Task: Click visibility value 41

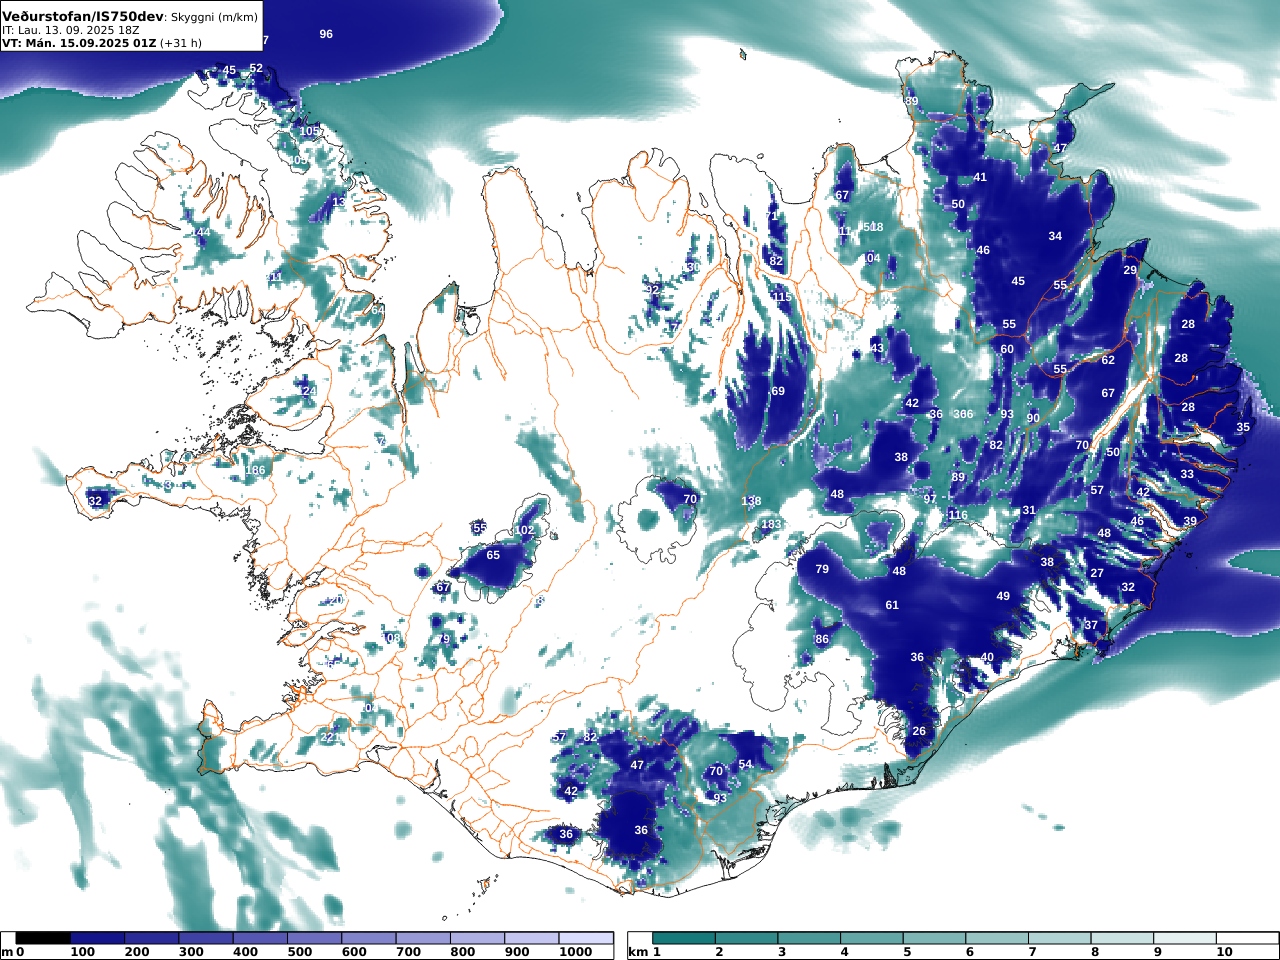Action: click(980, 177)
